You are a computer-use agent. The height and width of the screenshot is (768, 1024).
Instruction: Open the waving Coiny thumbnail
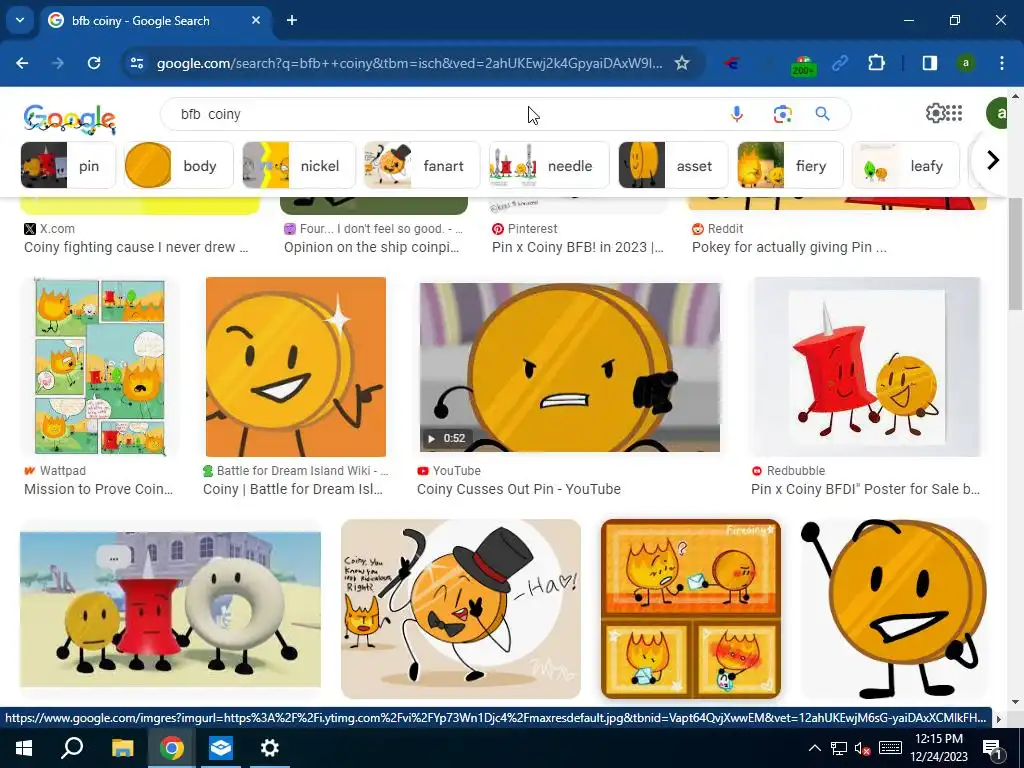pyautogui.click(x=893, y=609)
